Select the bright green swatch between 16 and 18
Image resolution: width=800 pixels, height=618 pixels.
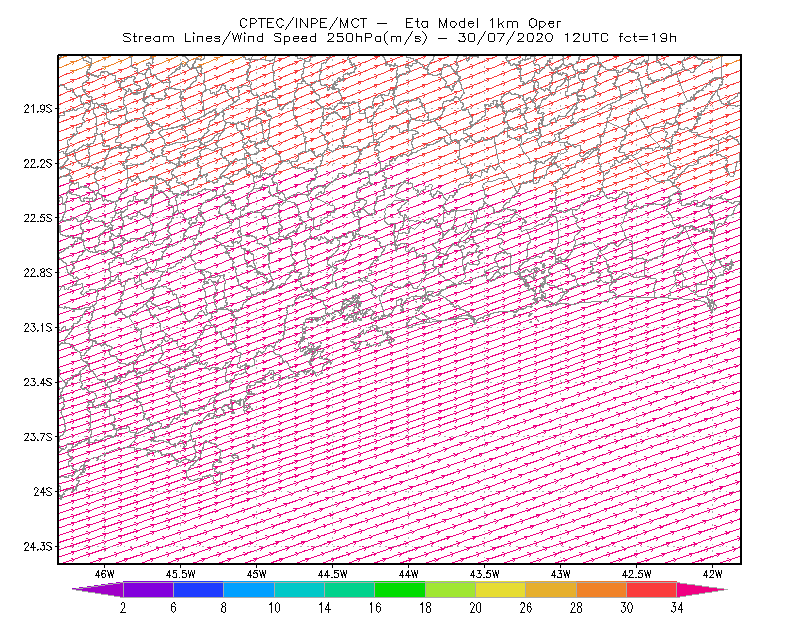tap(400, 589)
